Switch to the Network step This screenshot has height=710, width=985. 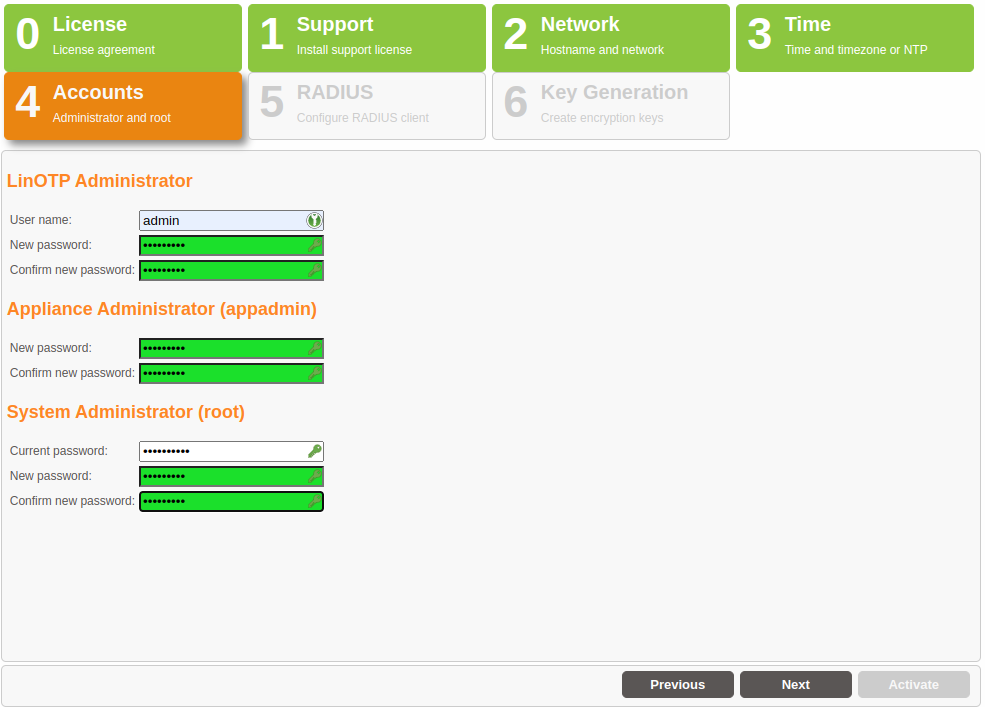[611, 38]
